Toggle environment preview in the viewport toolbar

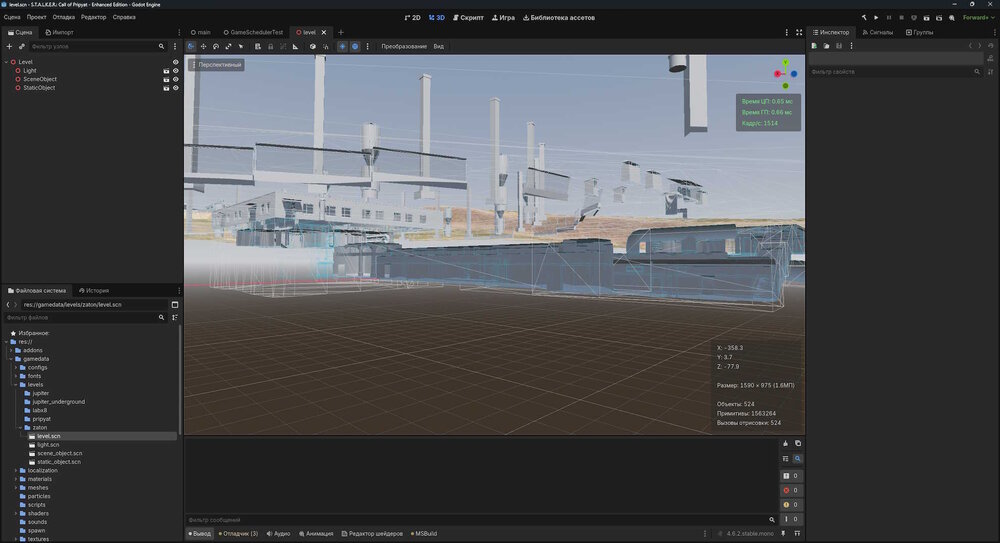pyautogui.click(x=355, y=47)
